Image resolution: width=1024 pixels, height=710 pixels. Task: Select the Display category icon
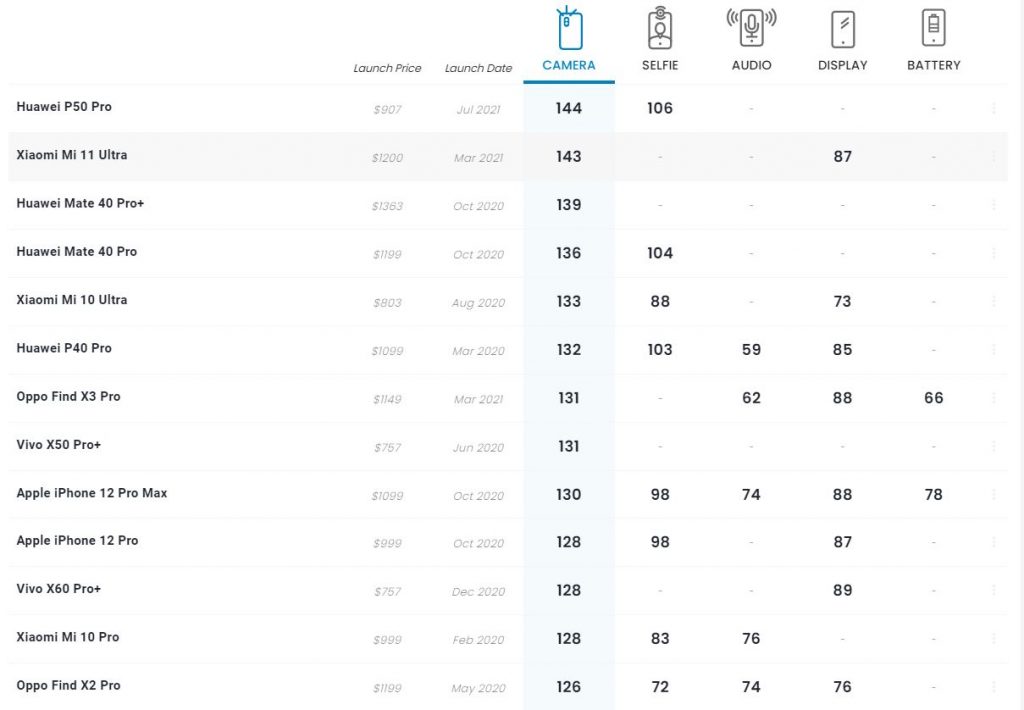(x=842, y=29)
